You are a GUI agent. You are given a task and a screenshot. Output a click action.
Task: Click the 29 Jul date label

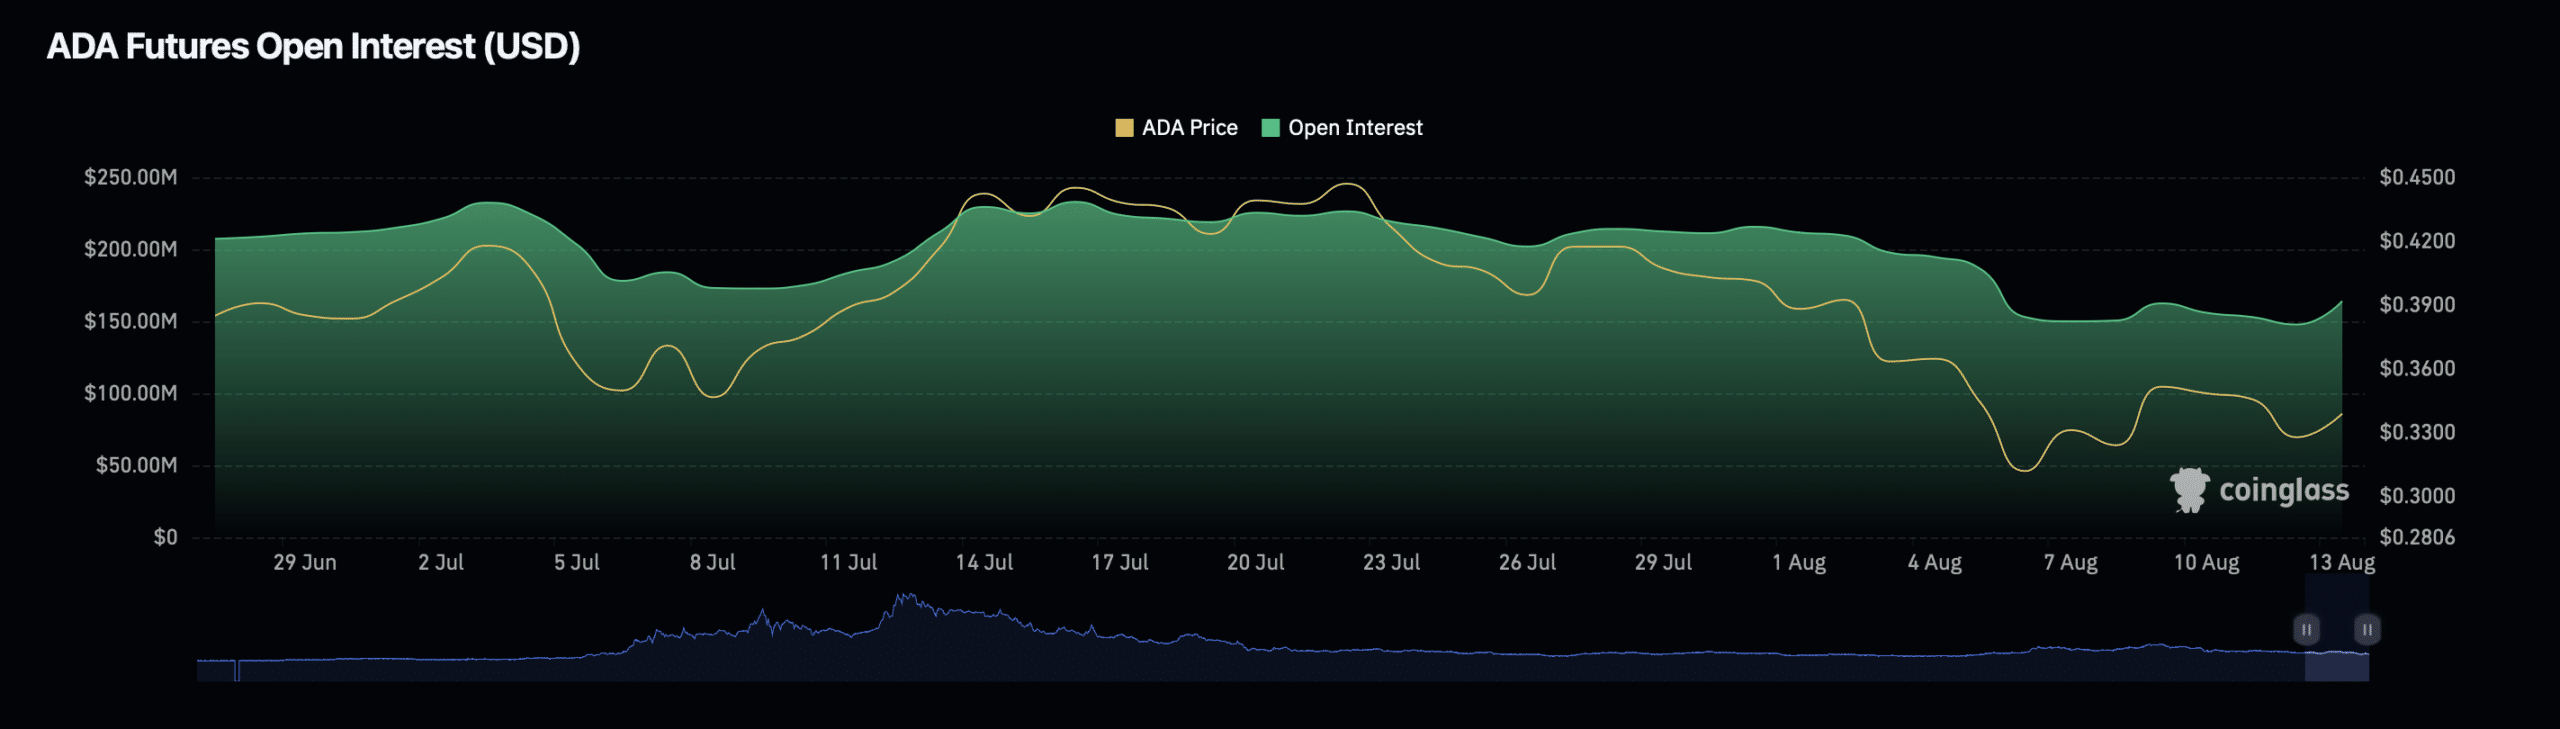[1664, 563]
